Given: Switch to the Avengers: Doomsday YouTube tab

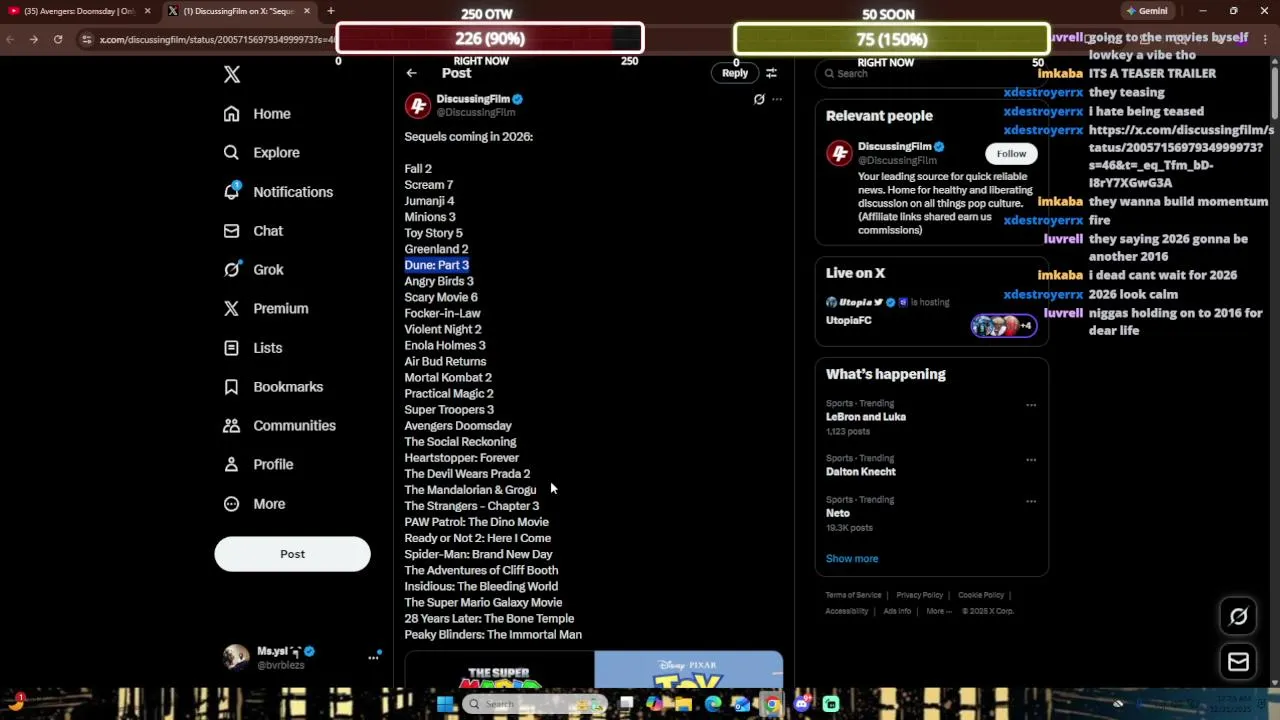Looking at the screenshot, I should tap(78, 11).
